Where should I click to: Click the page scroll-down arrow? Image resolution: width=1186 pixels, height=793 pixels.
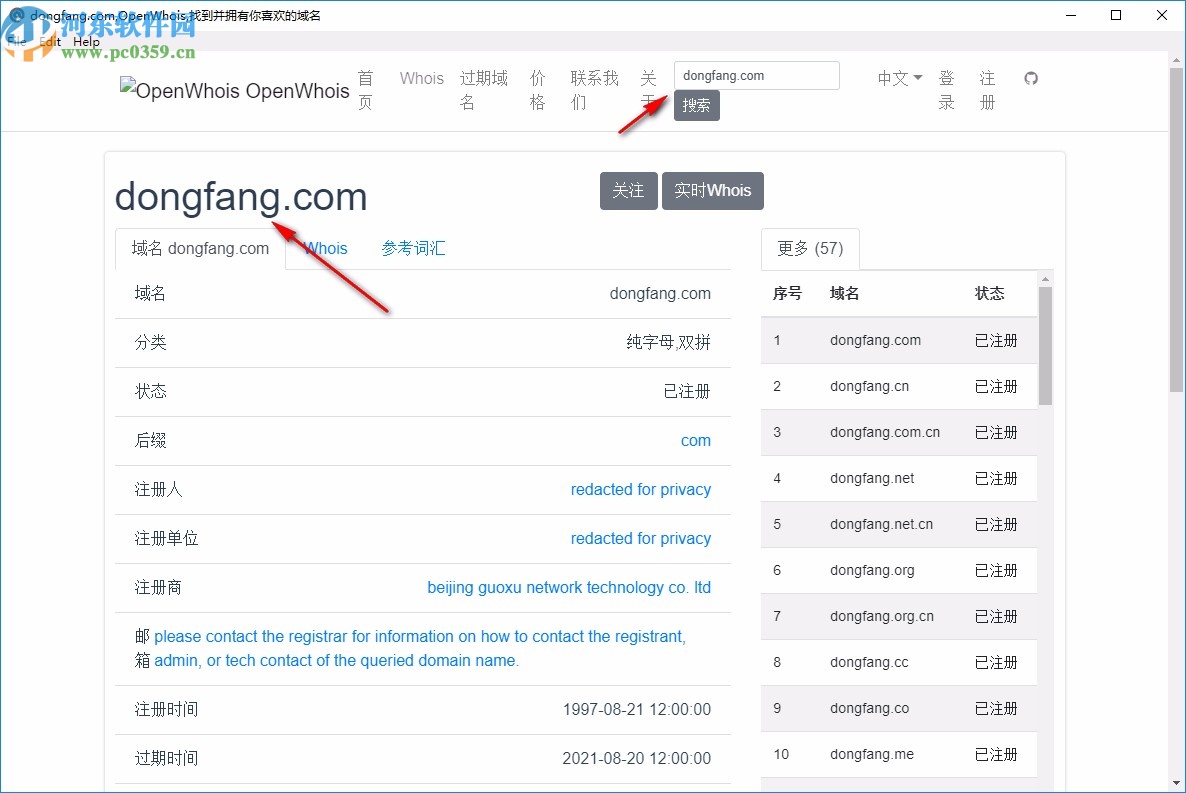[x=1176, y=784]
